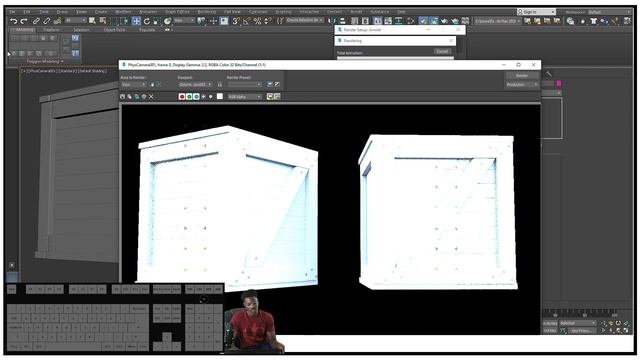This screenshot has height=360, width=640.
Task: Open the Production render mode dropdown
Action: (522, 84)
